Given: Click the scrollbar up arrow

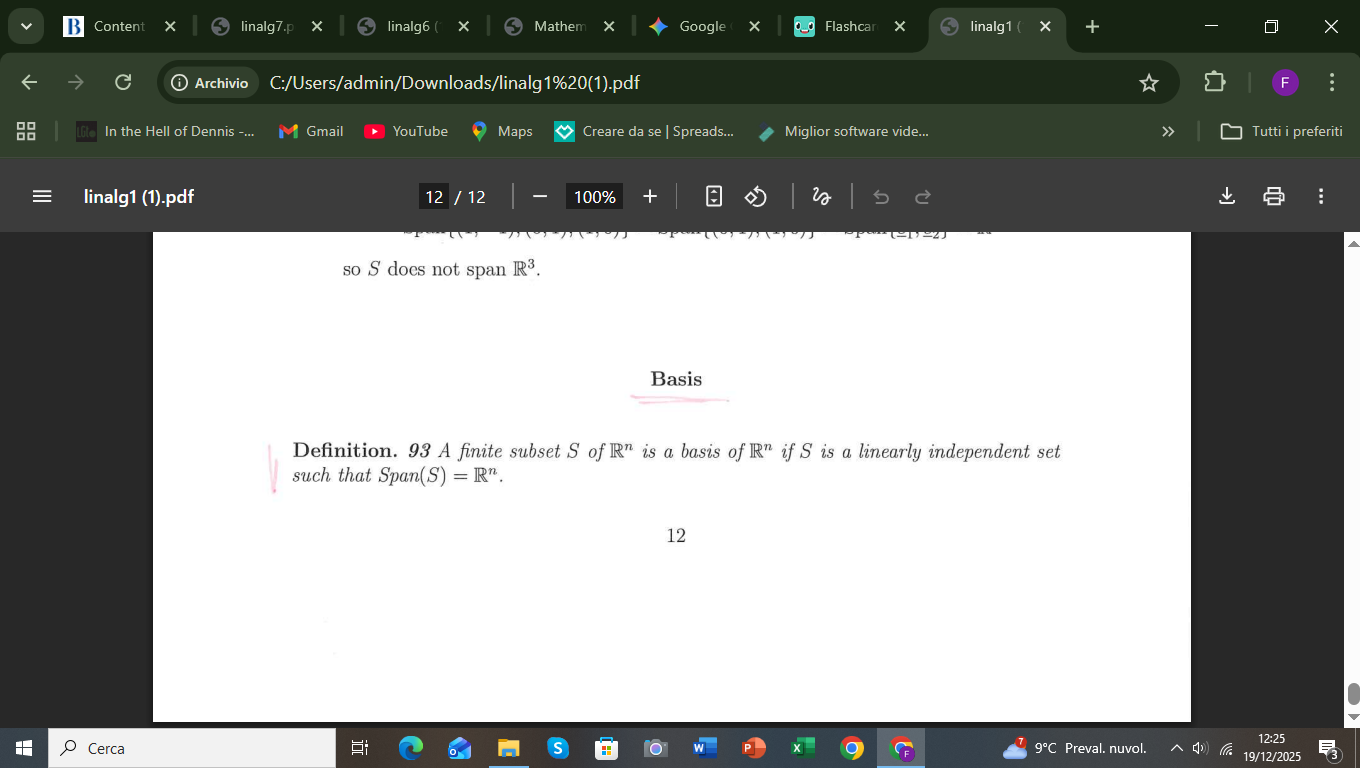Looking at the screenshot, I should click(1354, 243).
